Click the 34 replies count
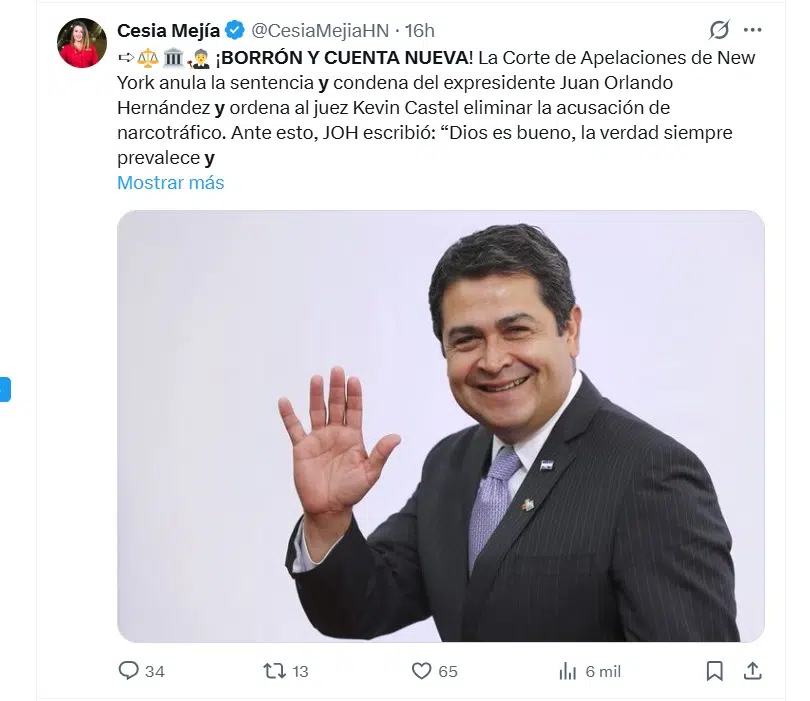Image resolution: width=810 pixels, height=701 pixels. tap(154, 671)
